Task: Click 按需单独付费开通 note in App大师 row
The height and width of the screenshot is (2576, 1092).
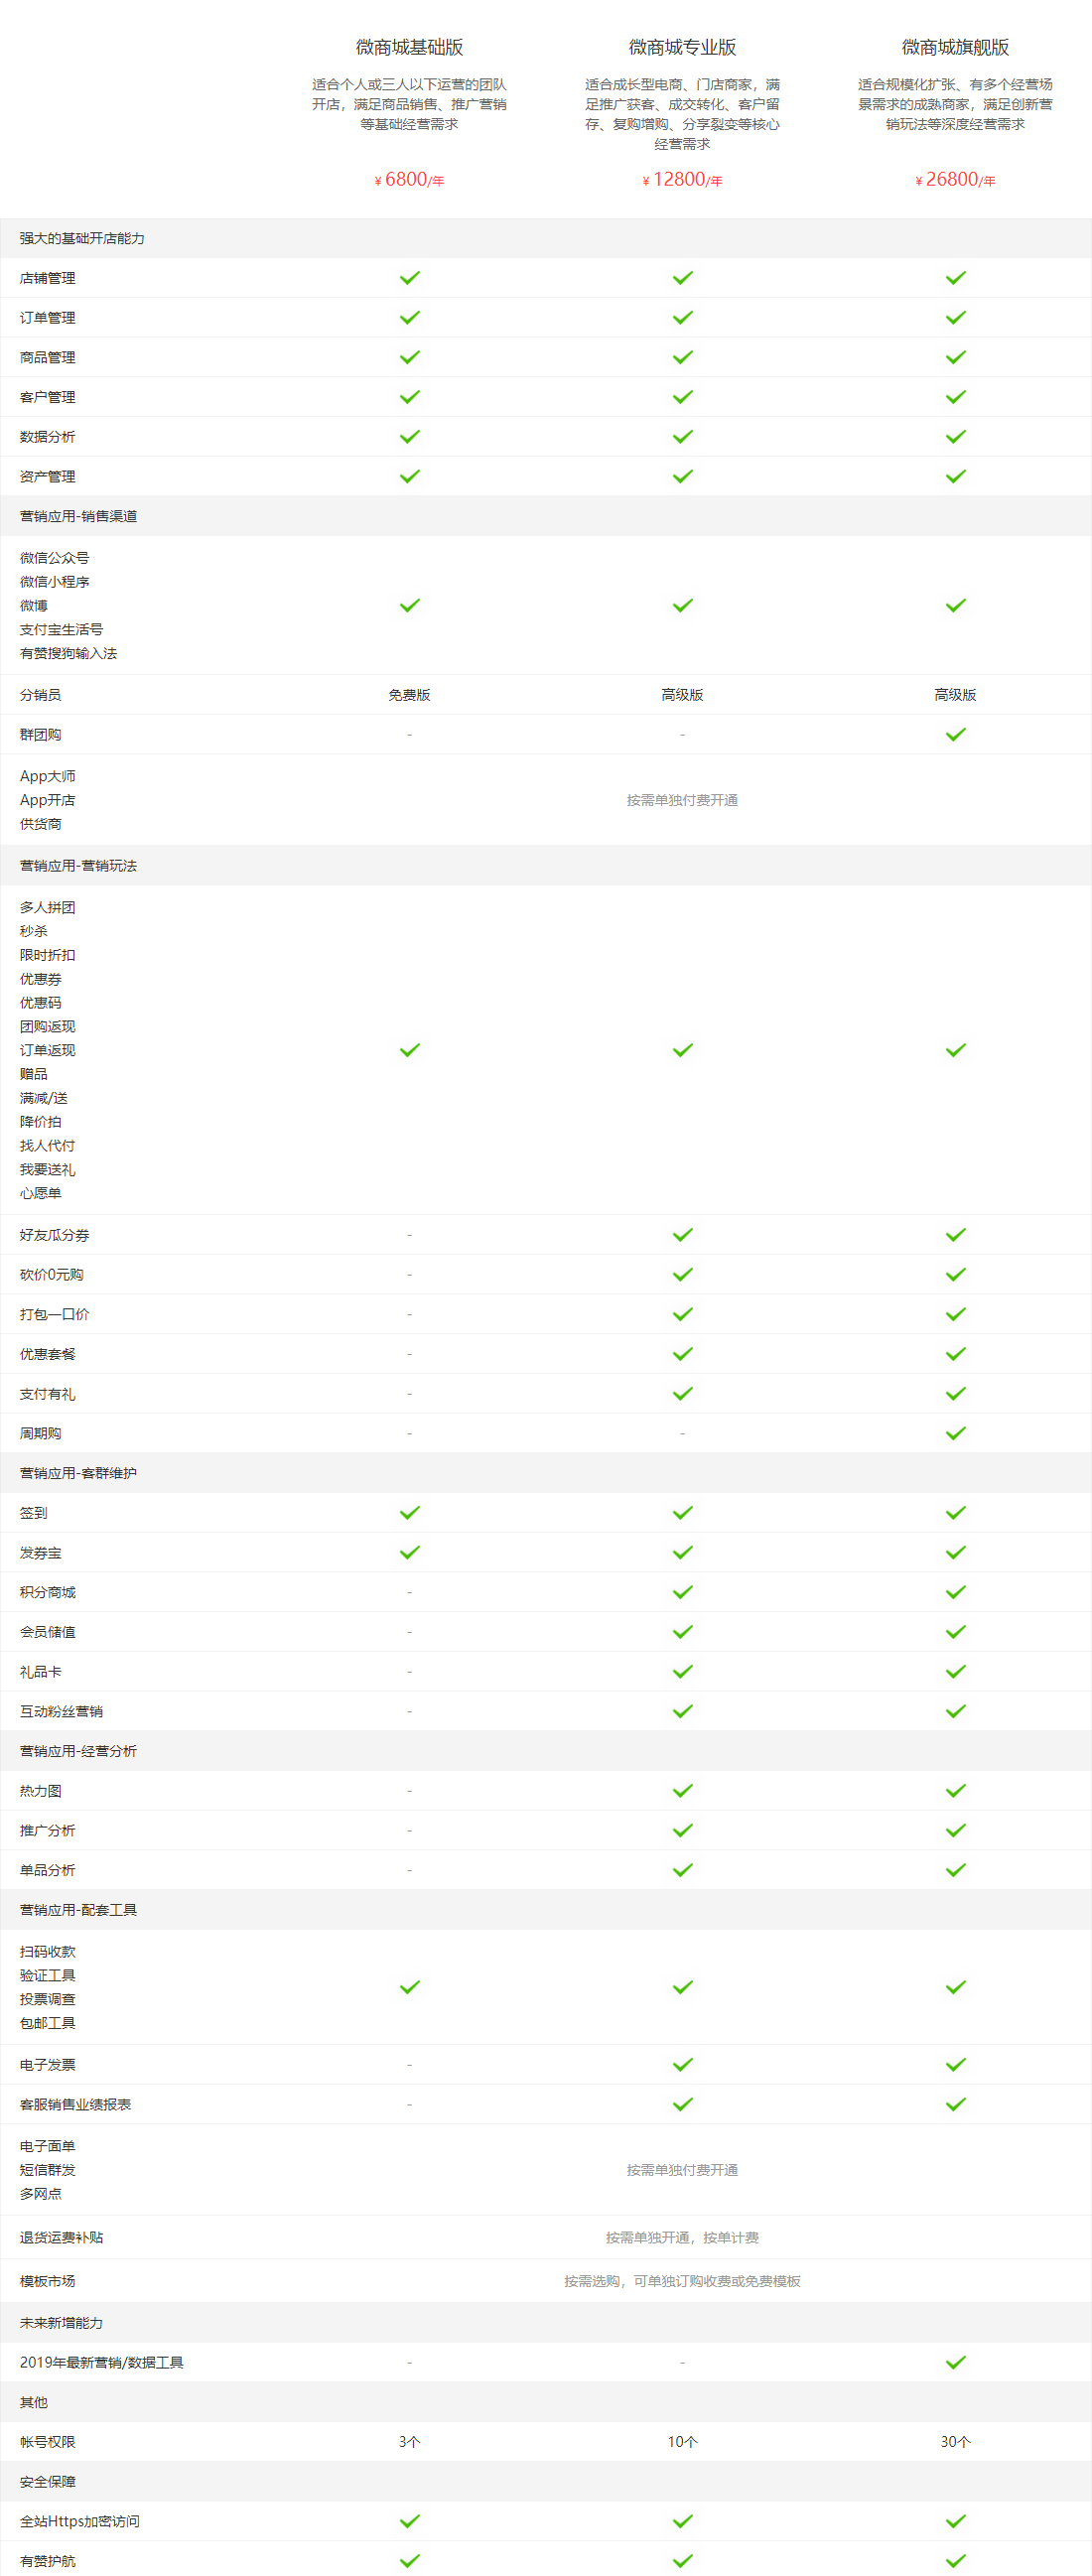Action: pyautogui.click(x=682, y=800)
